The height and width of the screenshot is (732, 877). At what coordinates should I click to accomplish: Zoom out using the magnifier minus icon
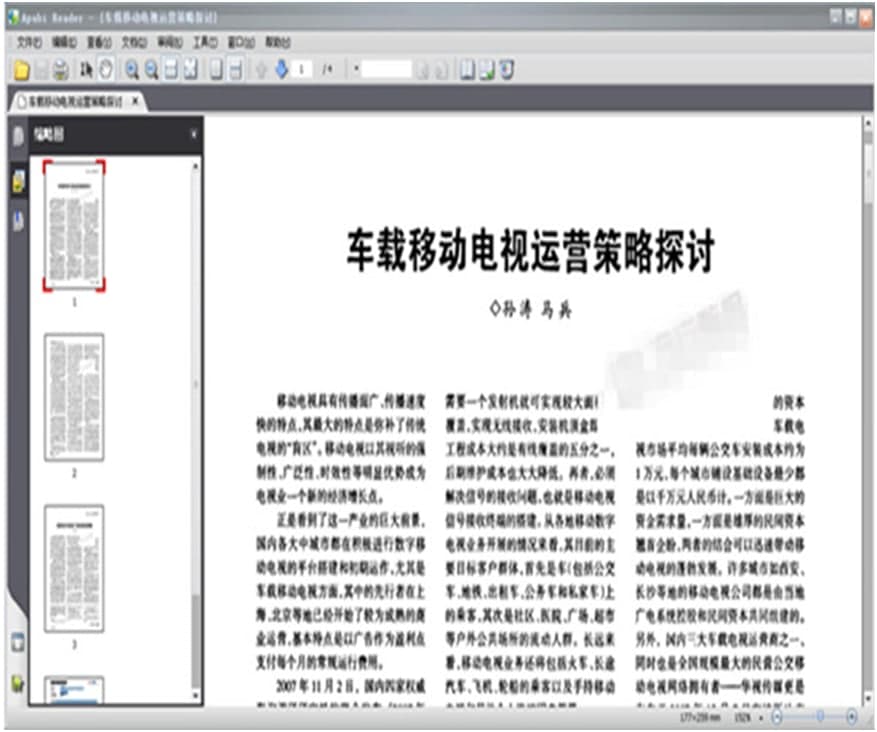tap(151, 69)
